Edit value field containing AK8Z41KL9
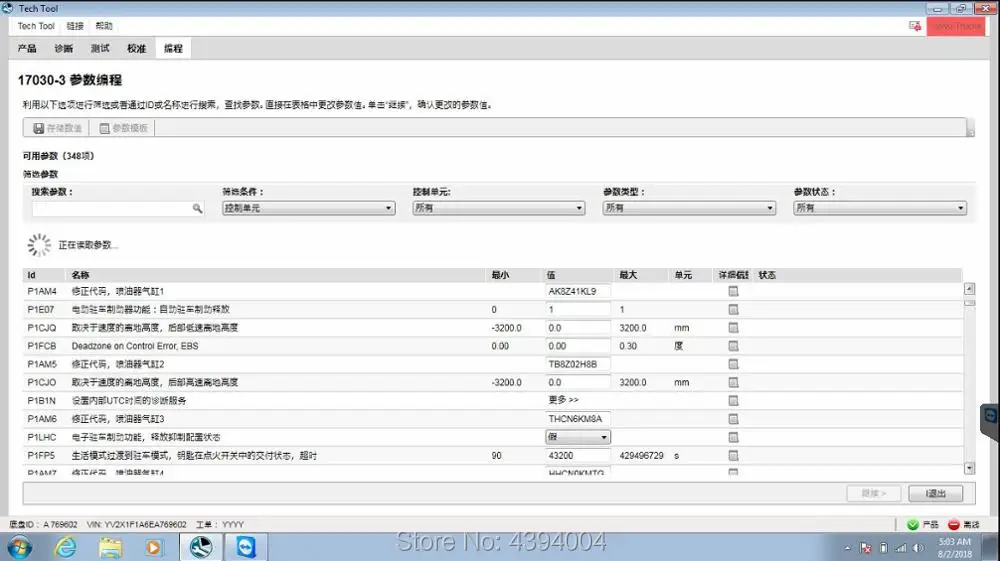The width and height of the screenshot is (1000, 561). pos(578,291)
